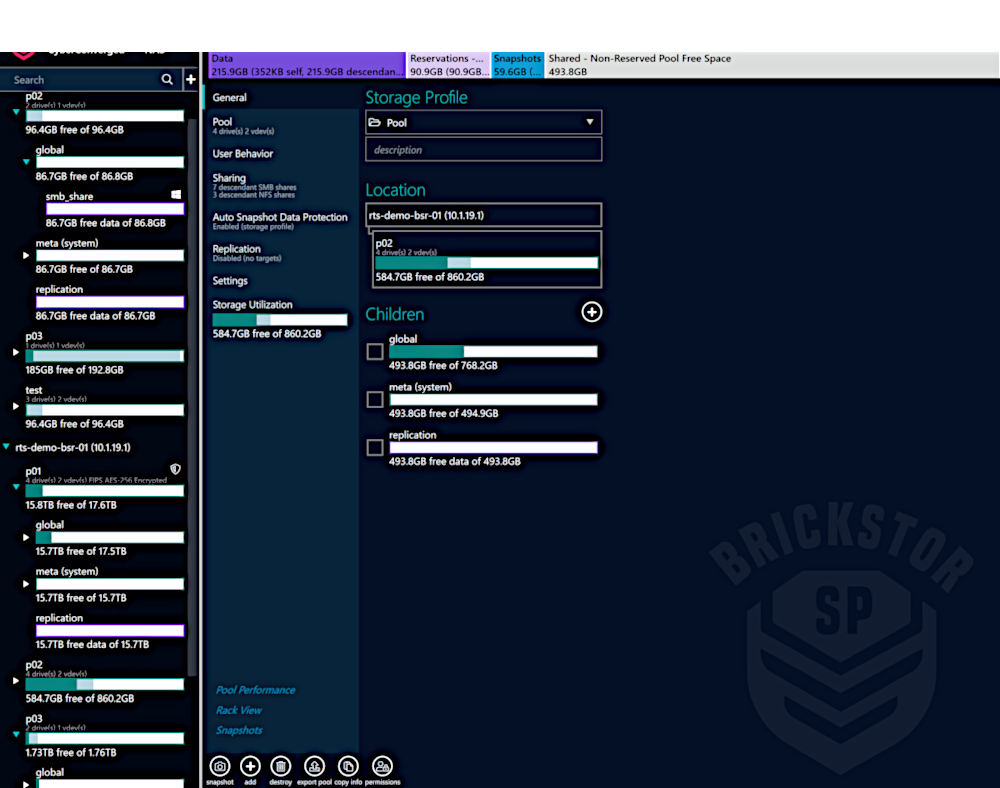Click the snapshot camera icon
This screenshot has width=1000, height=788.
pyautogui.click(x=219, y=766)
